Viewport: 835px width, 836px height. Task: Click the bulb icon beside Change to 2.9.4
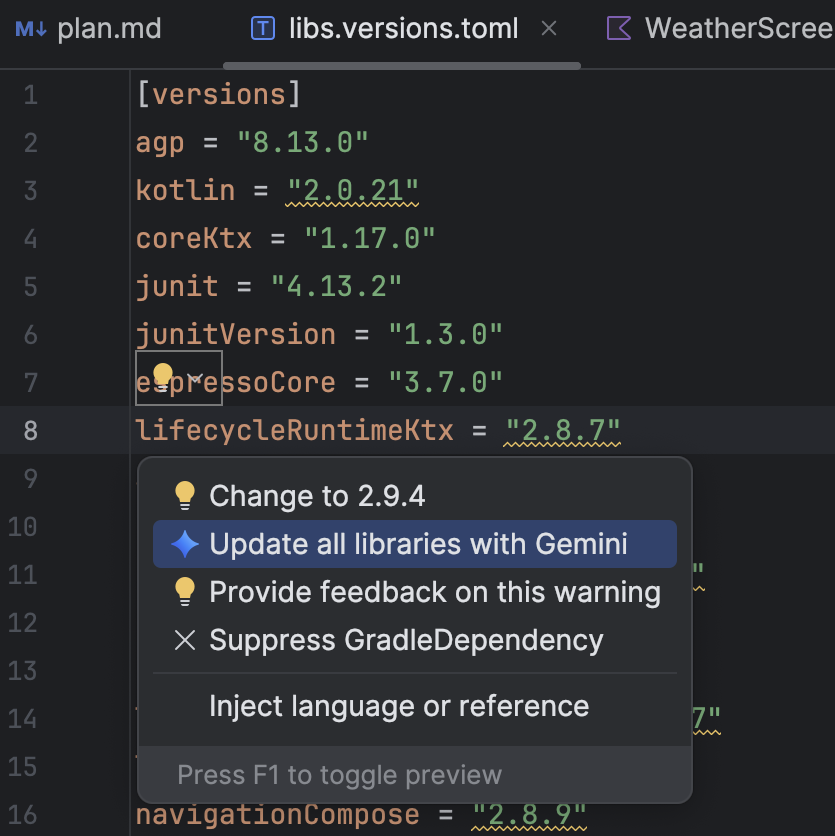point(184,495)
